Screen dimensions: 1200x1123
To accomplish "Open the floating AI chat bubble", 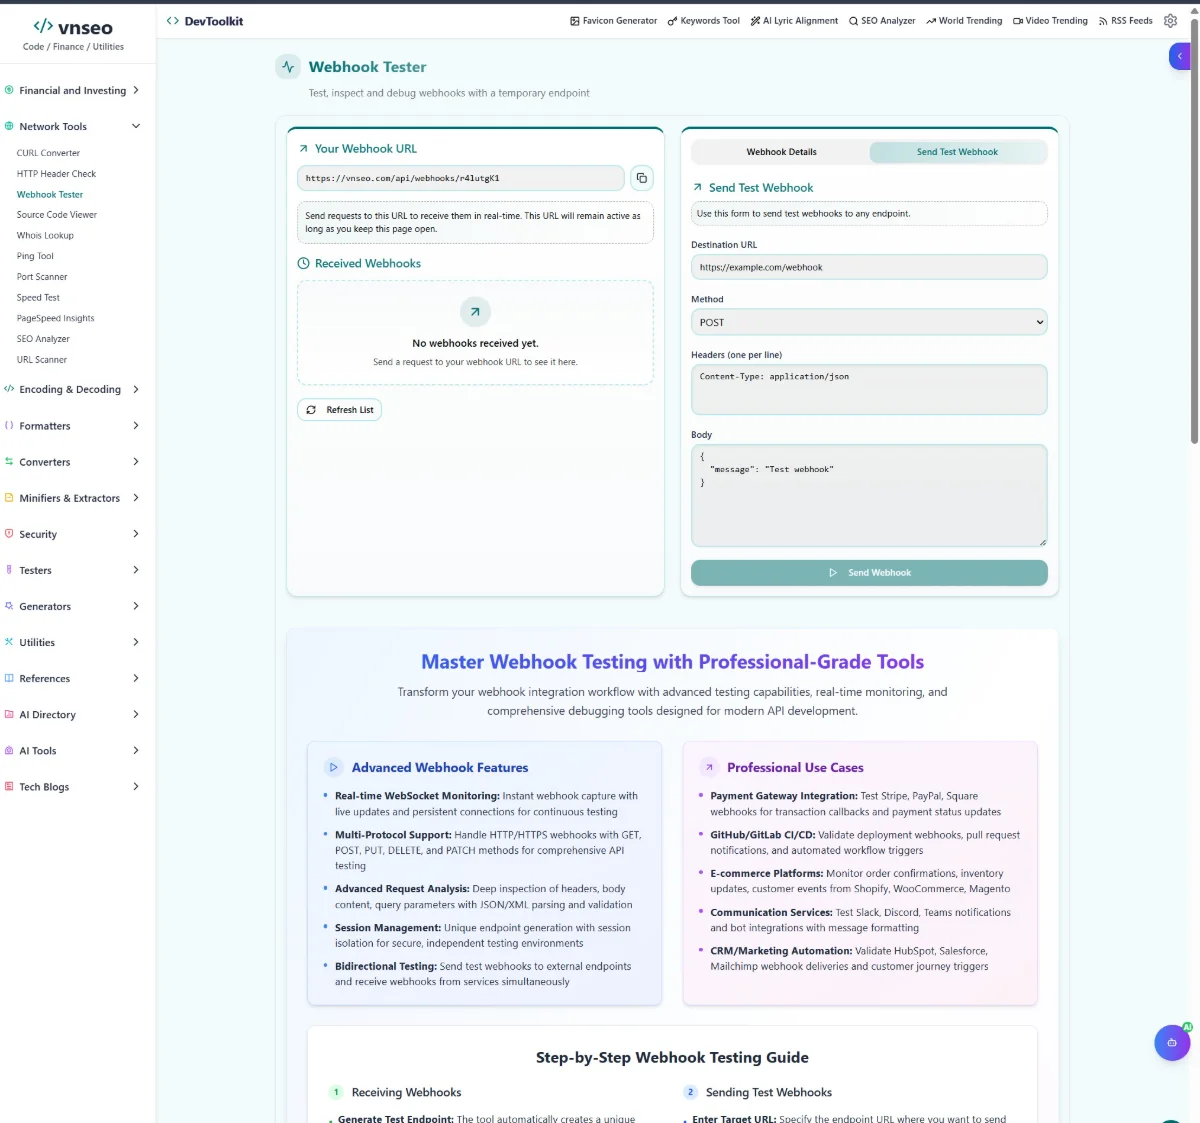I will coord(1172,1042).
